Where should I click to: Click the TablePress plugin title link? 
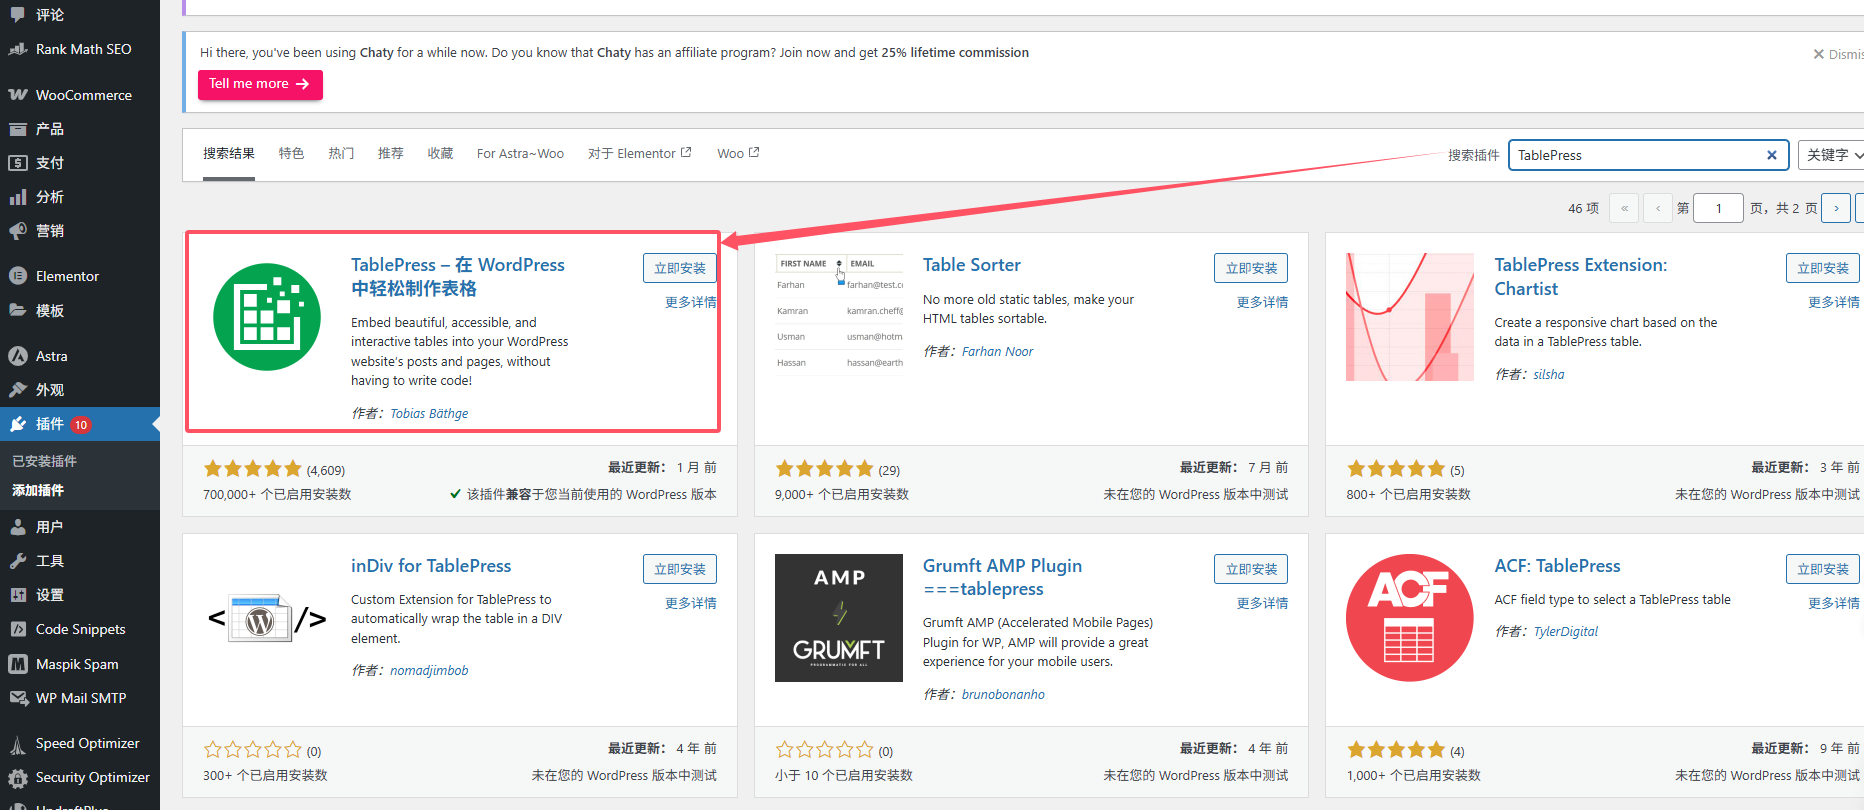[x=458, y=276]
